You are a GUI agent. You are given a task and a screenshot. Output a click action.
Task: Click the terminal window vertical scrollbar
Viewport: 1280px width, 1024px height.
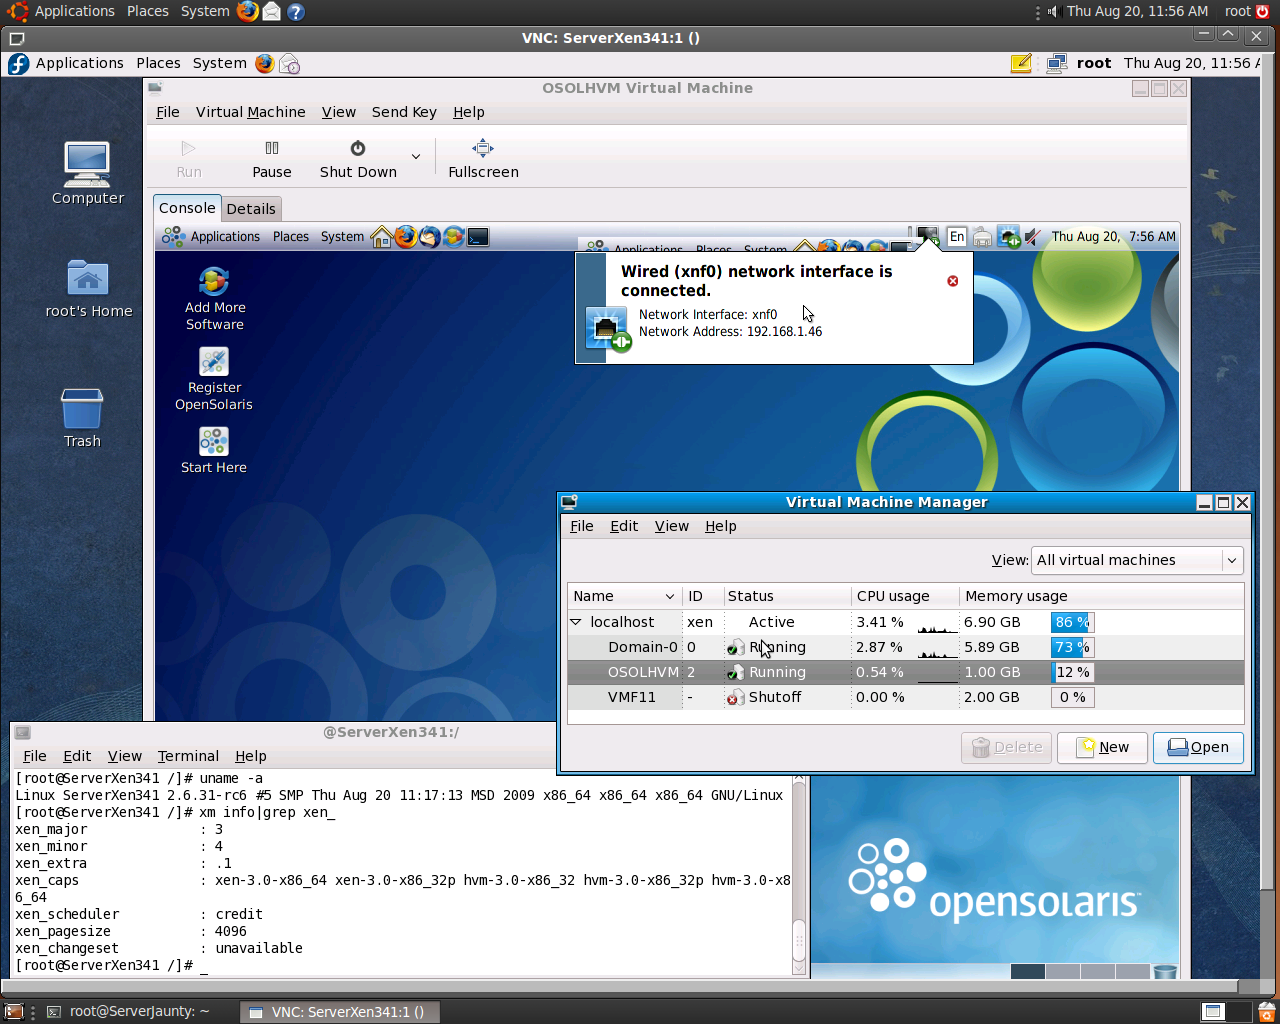point(799,874)
